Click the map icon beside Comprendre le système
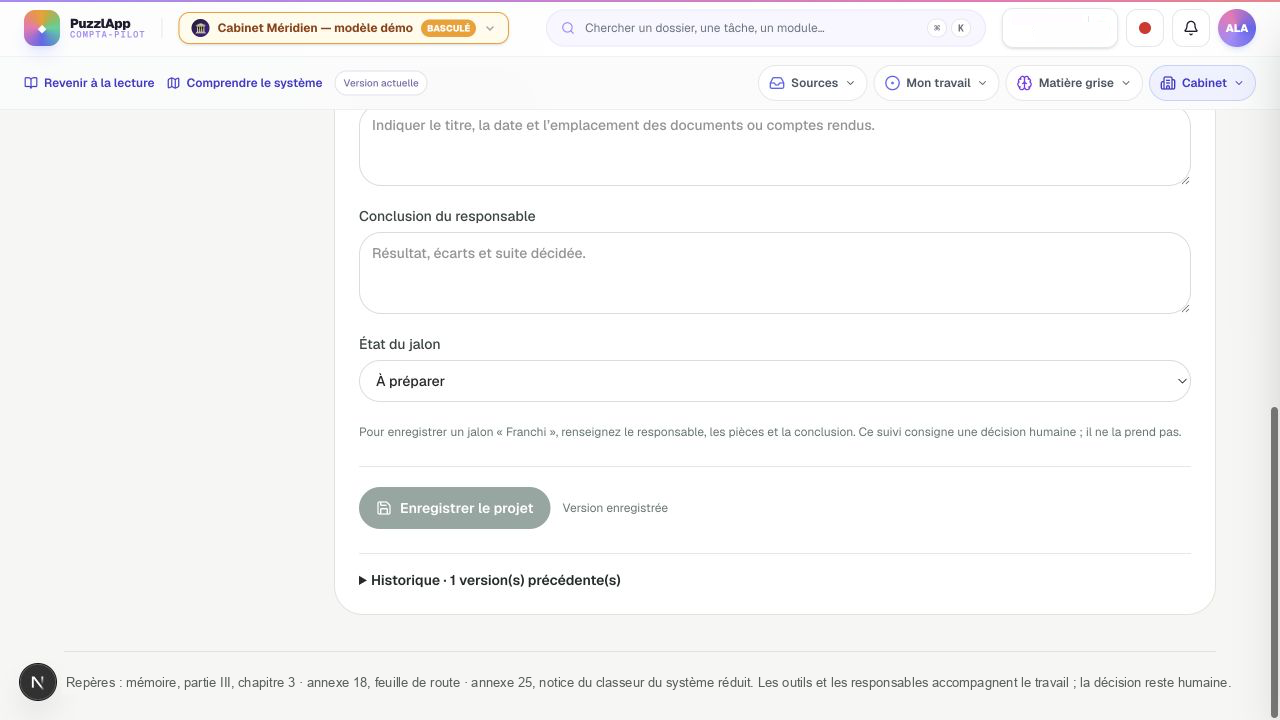Screen dimensions: 1280x720 point(174,83)
